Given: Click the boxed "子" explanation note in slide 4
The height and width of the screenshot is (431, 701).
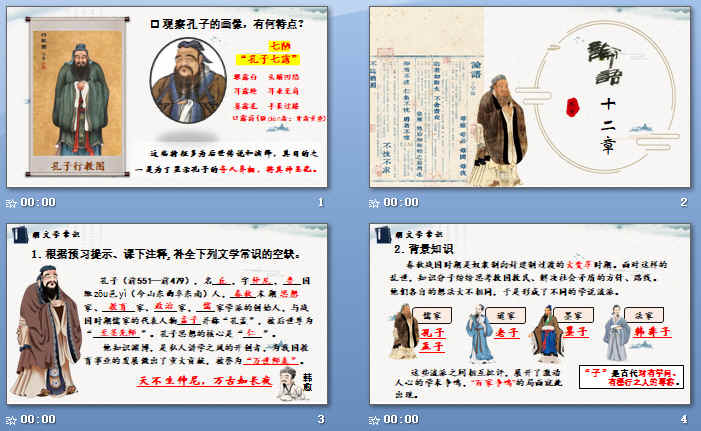Looking at the screenshot, I should click(631, 377).
